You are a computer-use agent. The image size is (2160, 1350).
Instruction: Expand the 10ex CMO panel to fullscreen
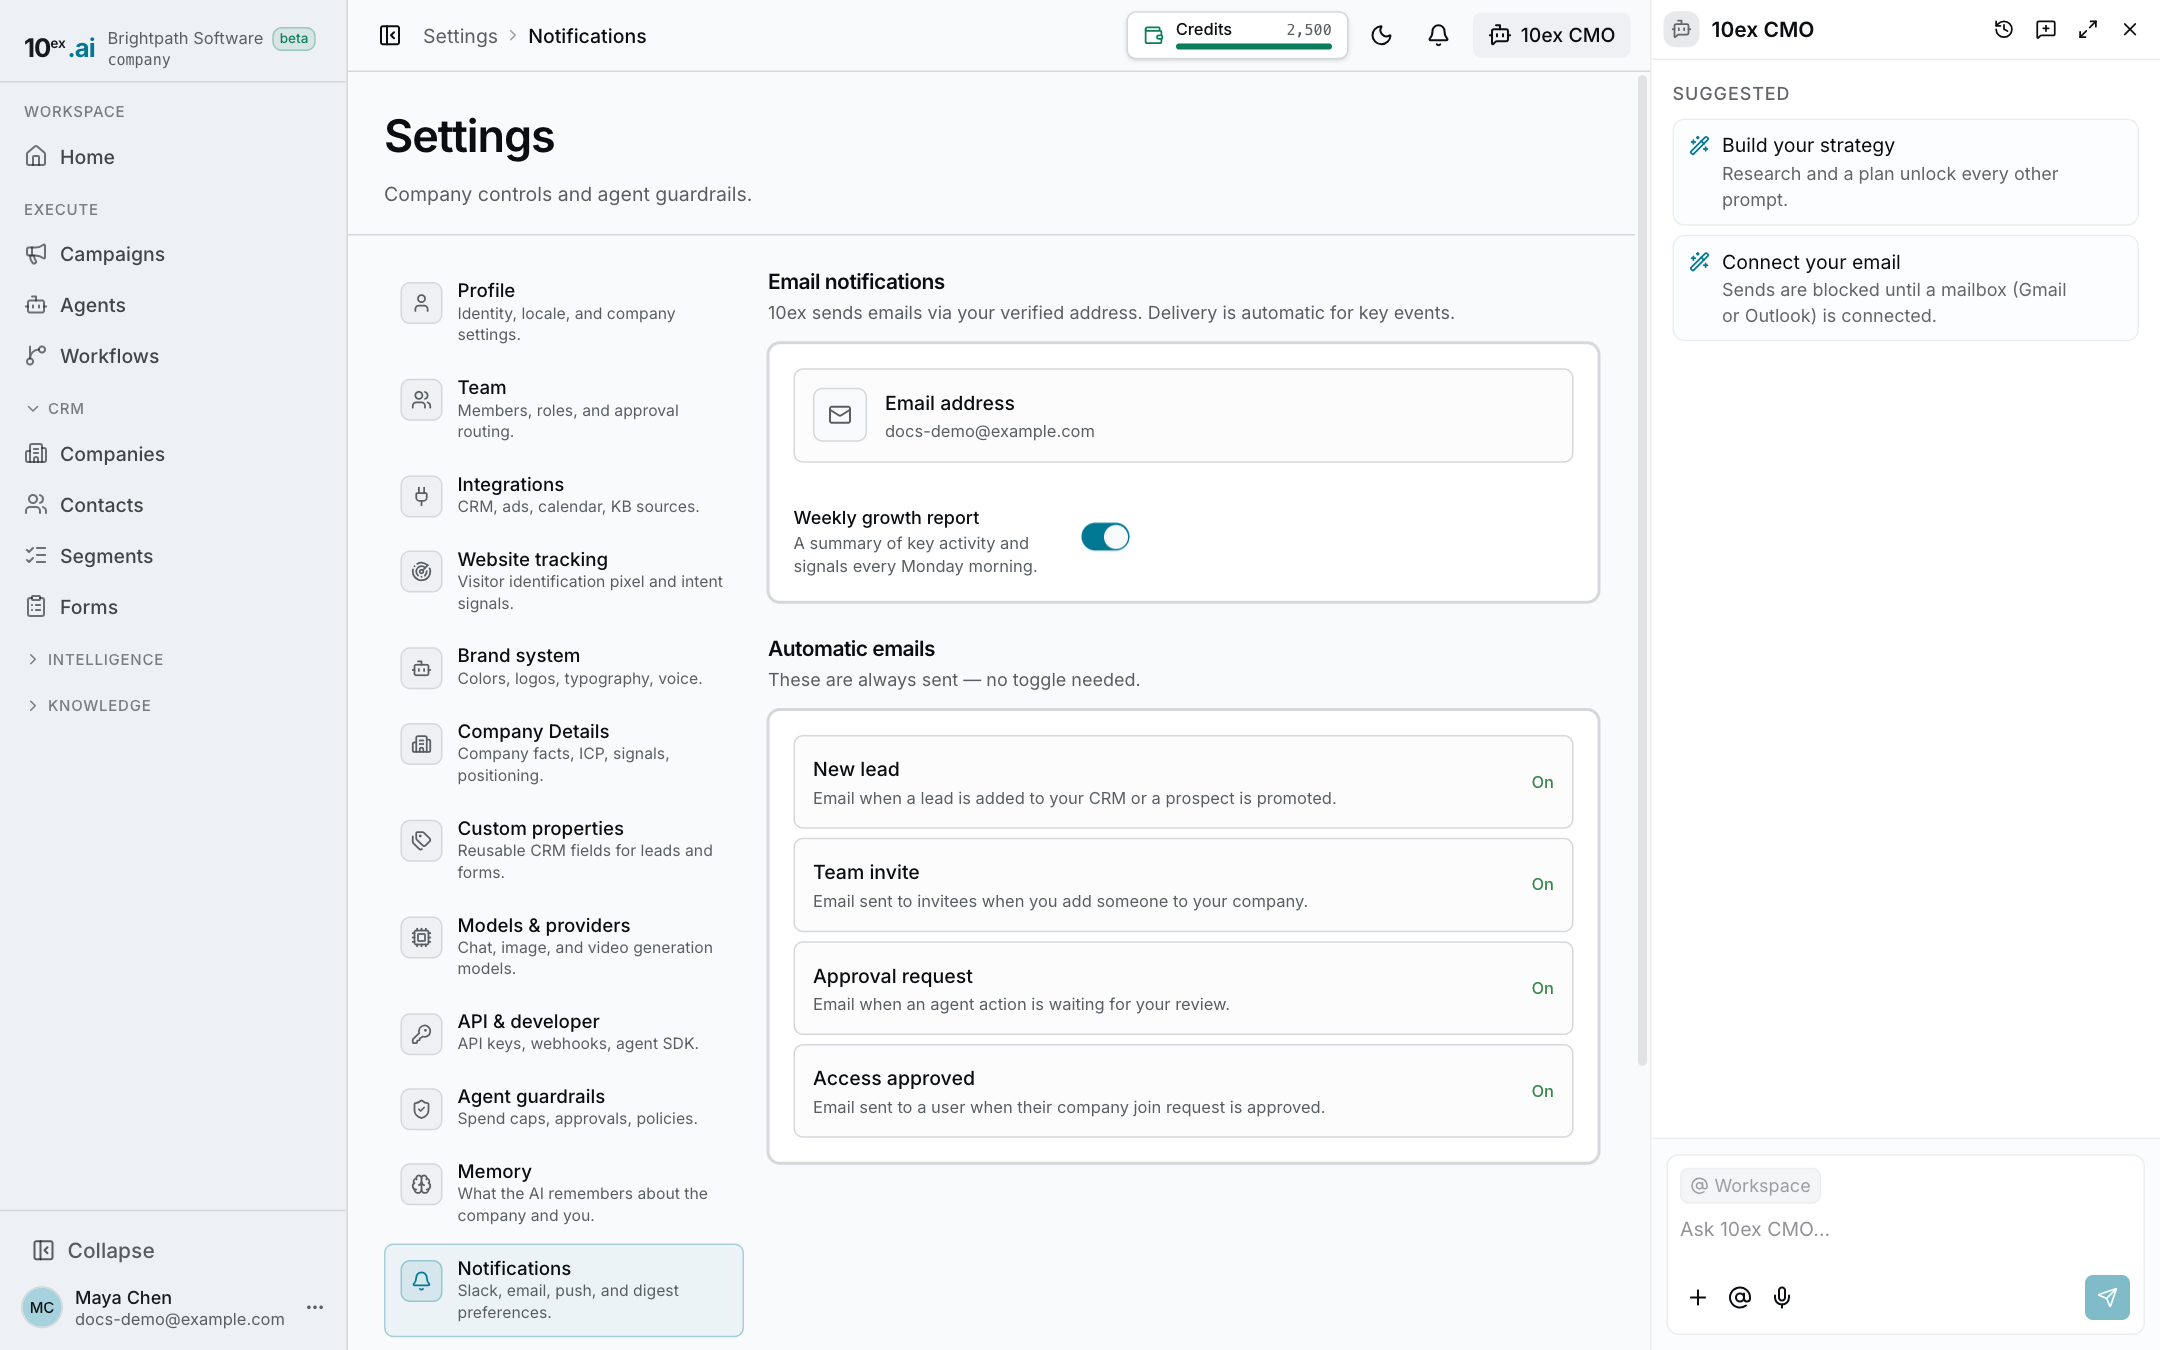tap(2088, 30)
